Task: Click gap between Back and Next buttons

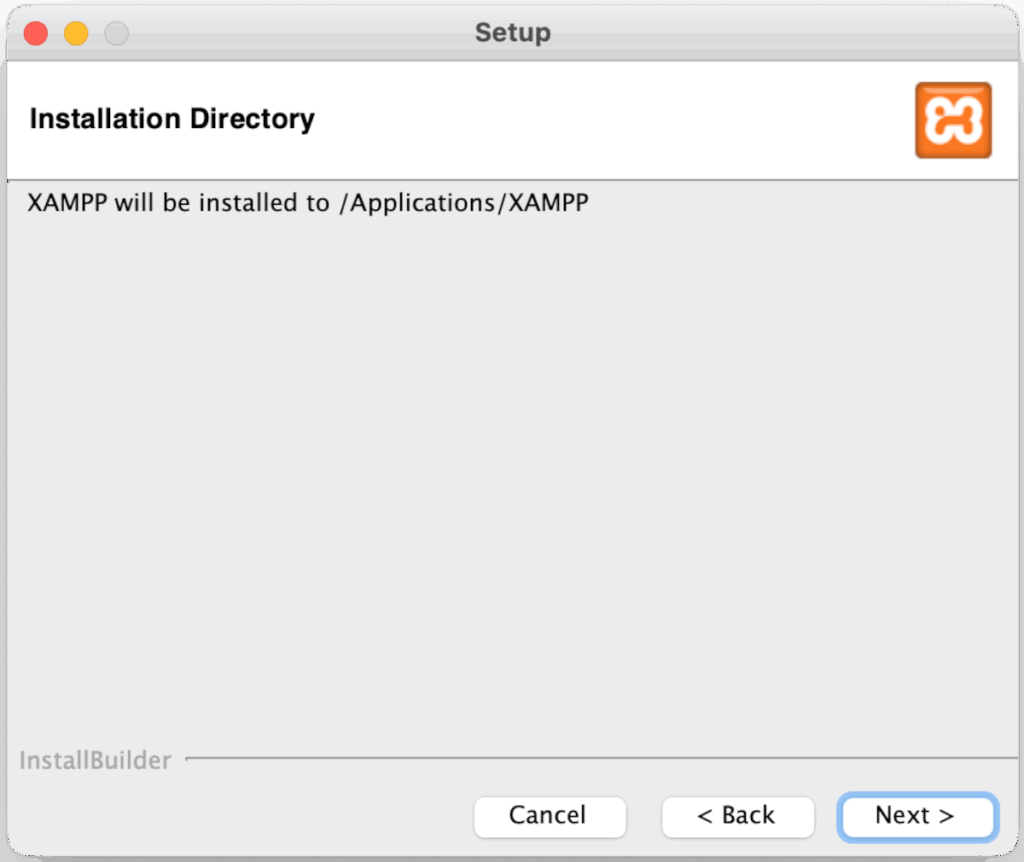Action: (x=827, y=816)
